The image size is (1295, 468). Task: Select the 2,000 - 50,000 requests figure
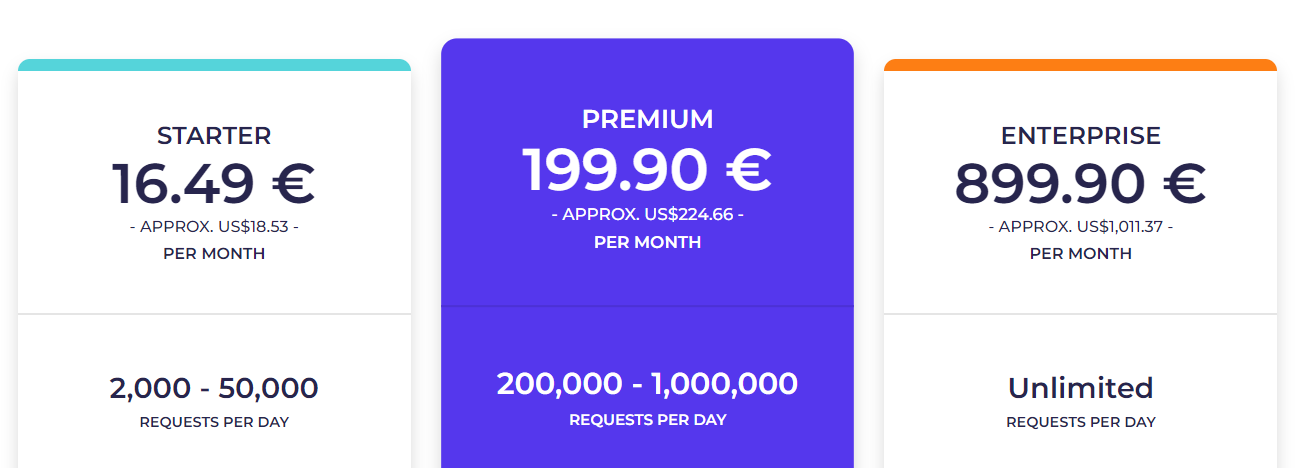214,388
